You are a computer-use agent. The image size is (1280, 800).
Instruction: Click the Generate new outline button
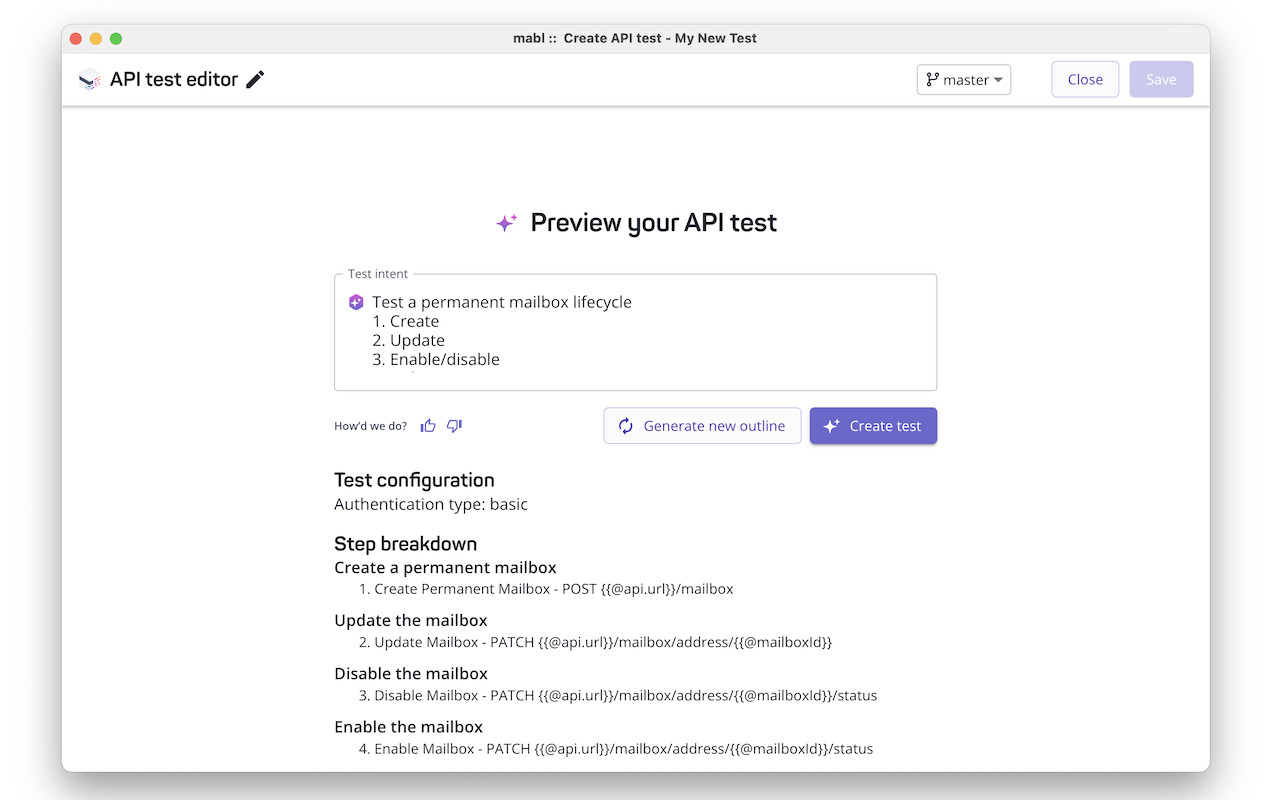(702, 425)
